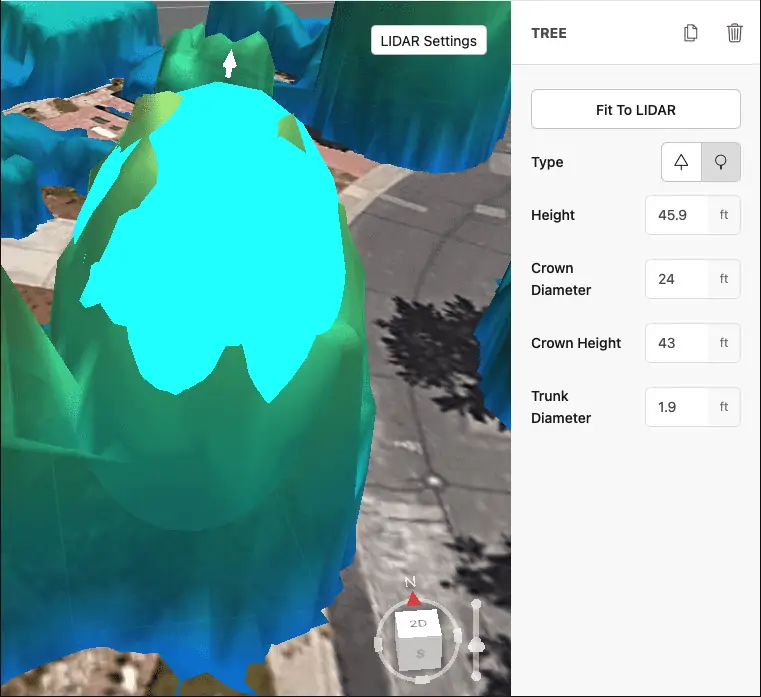The height and width of the screenshot is (697, 761).
Task: Select round deciduous tree type
Action: pos(721,162)
